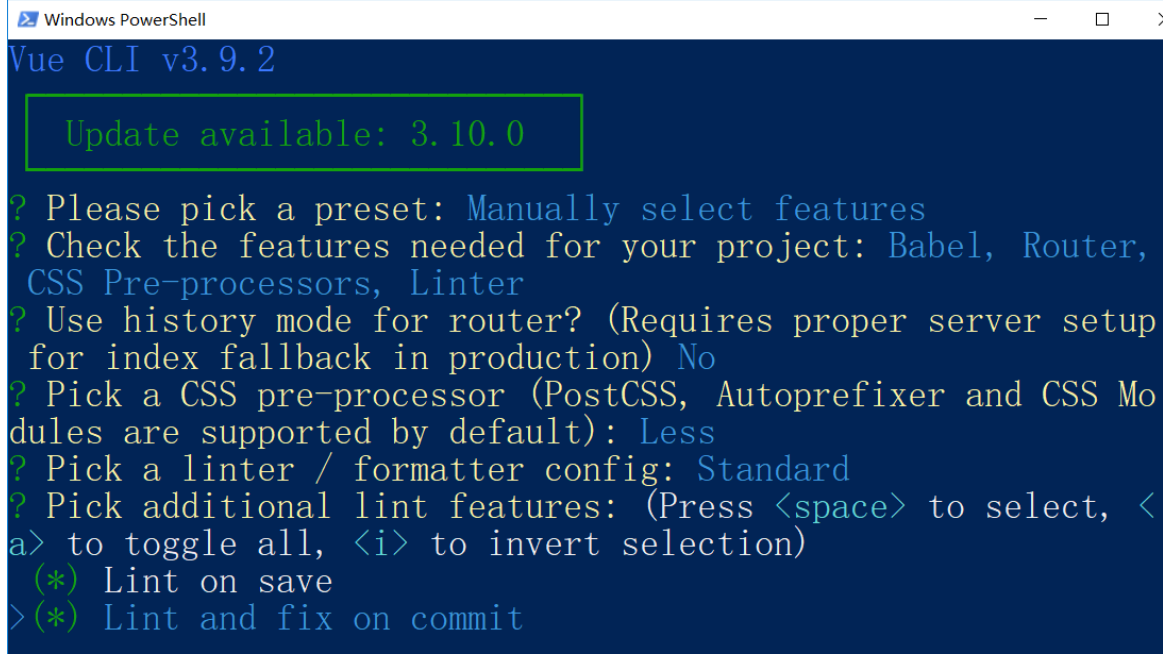Click the Update available: 3.10.0 notice box

pos(304,133)
